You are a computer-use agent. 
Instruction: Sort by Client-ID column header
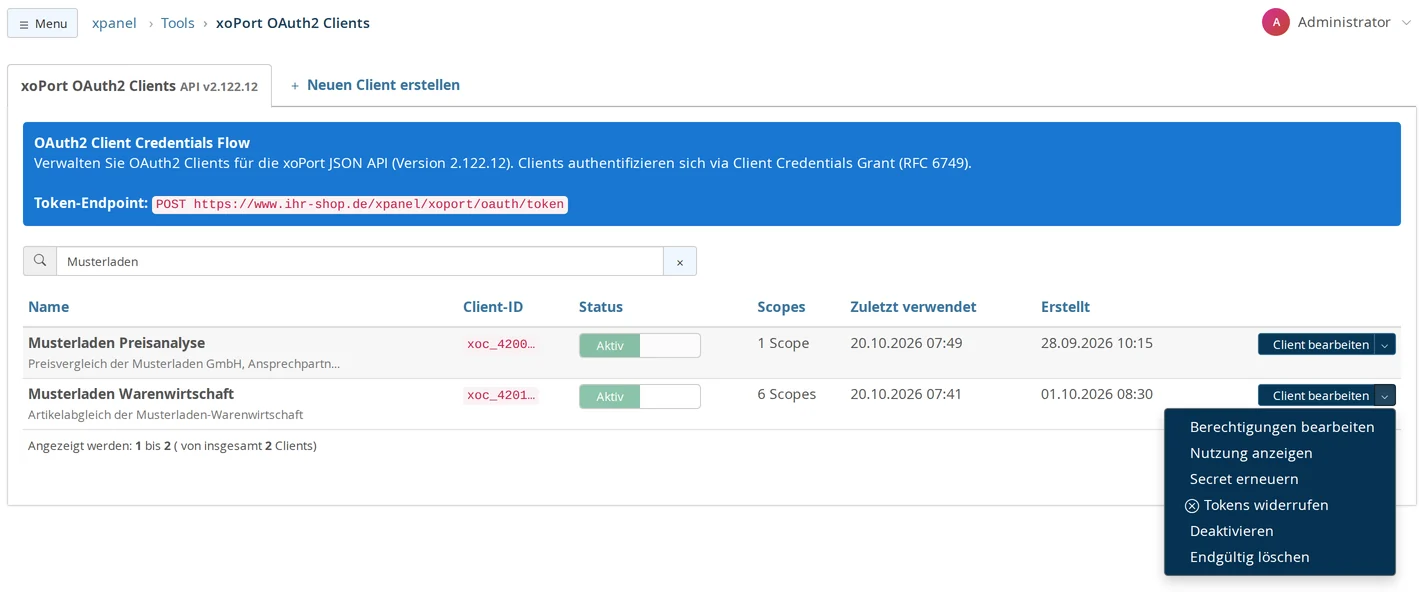[493, 307]
